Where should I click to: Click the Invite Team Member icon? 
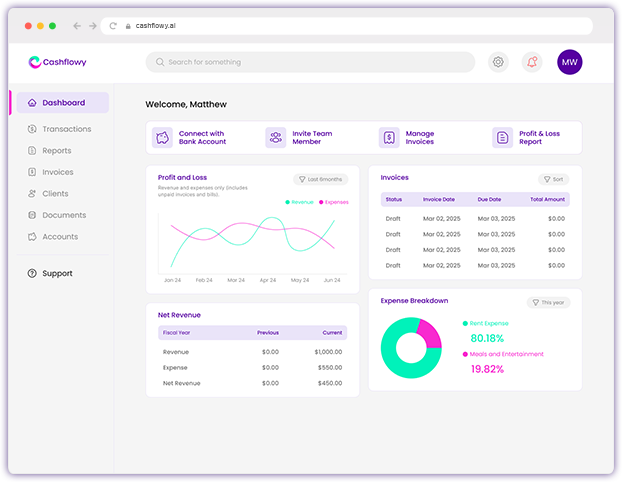coord(275,138)
